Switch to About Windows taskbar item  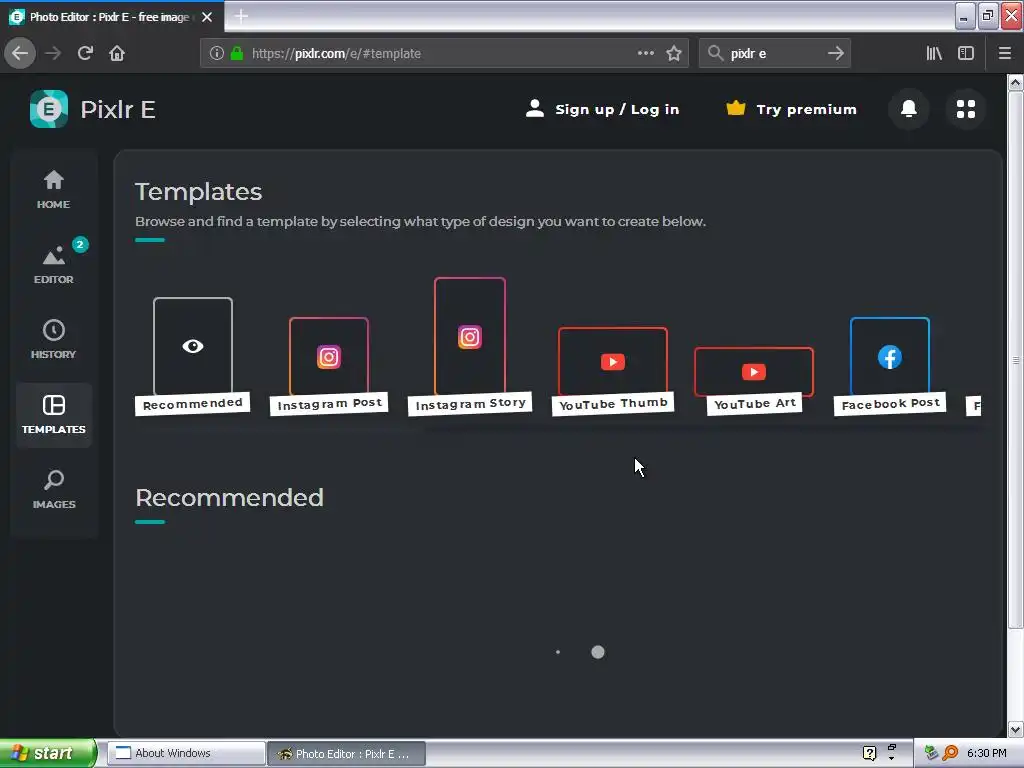point(185,753)
